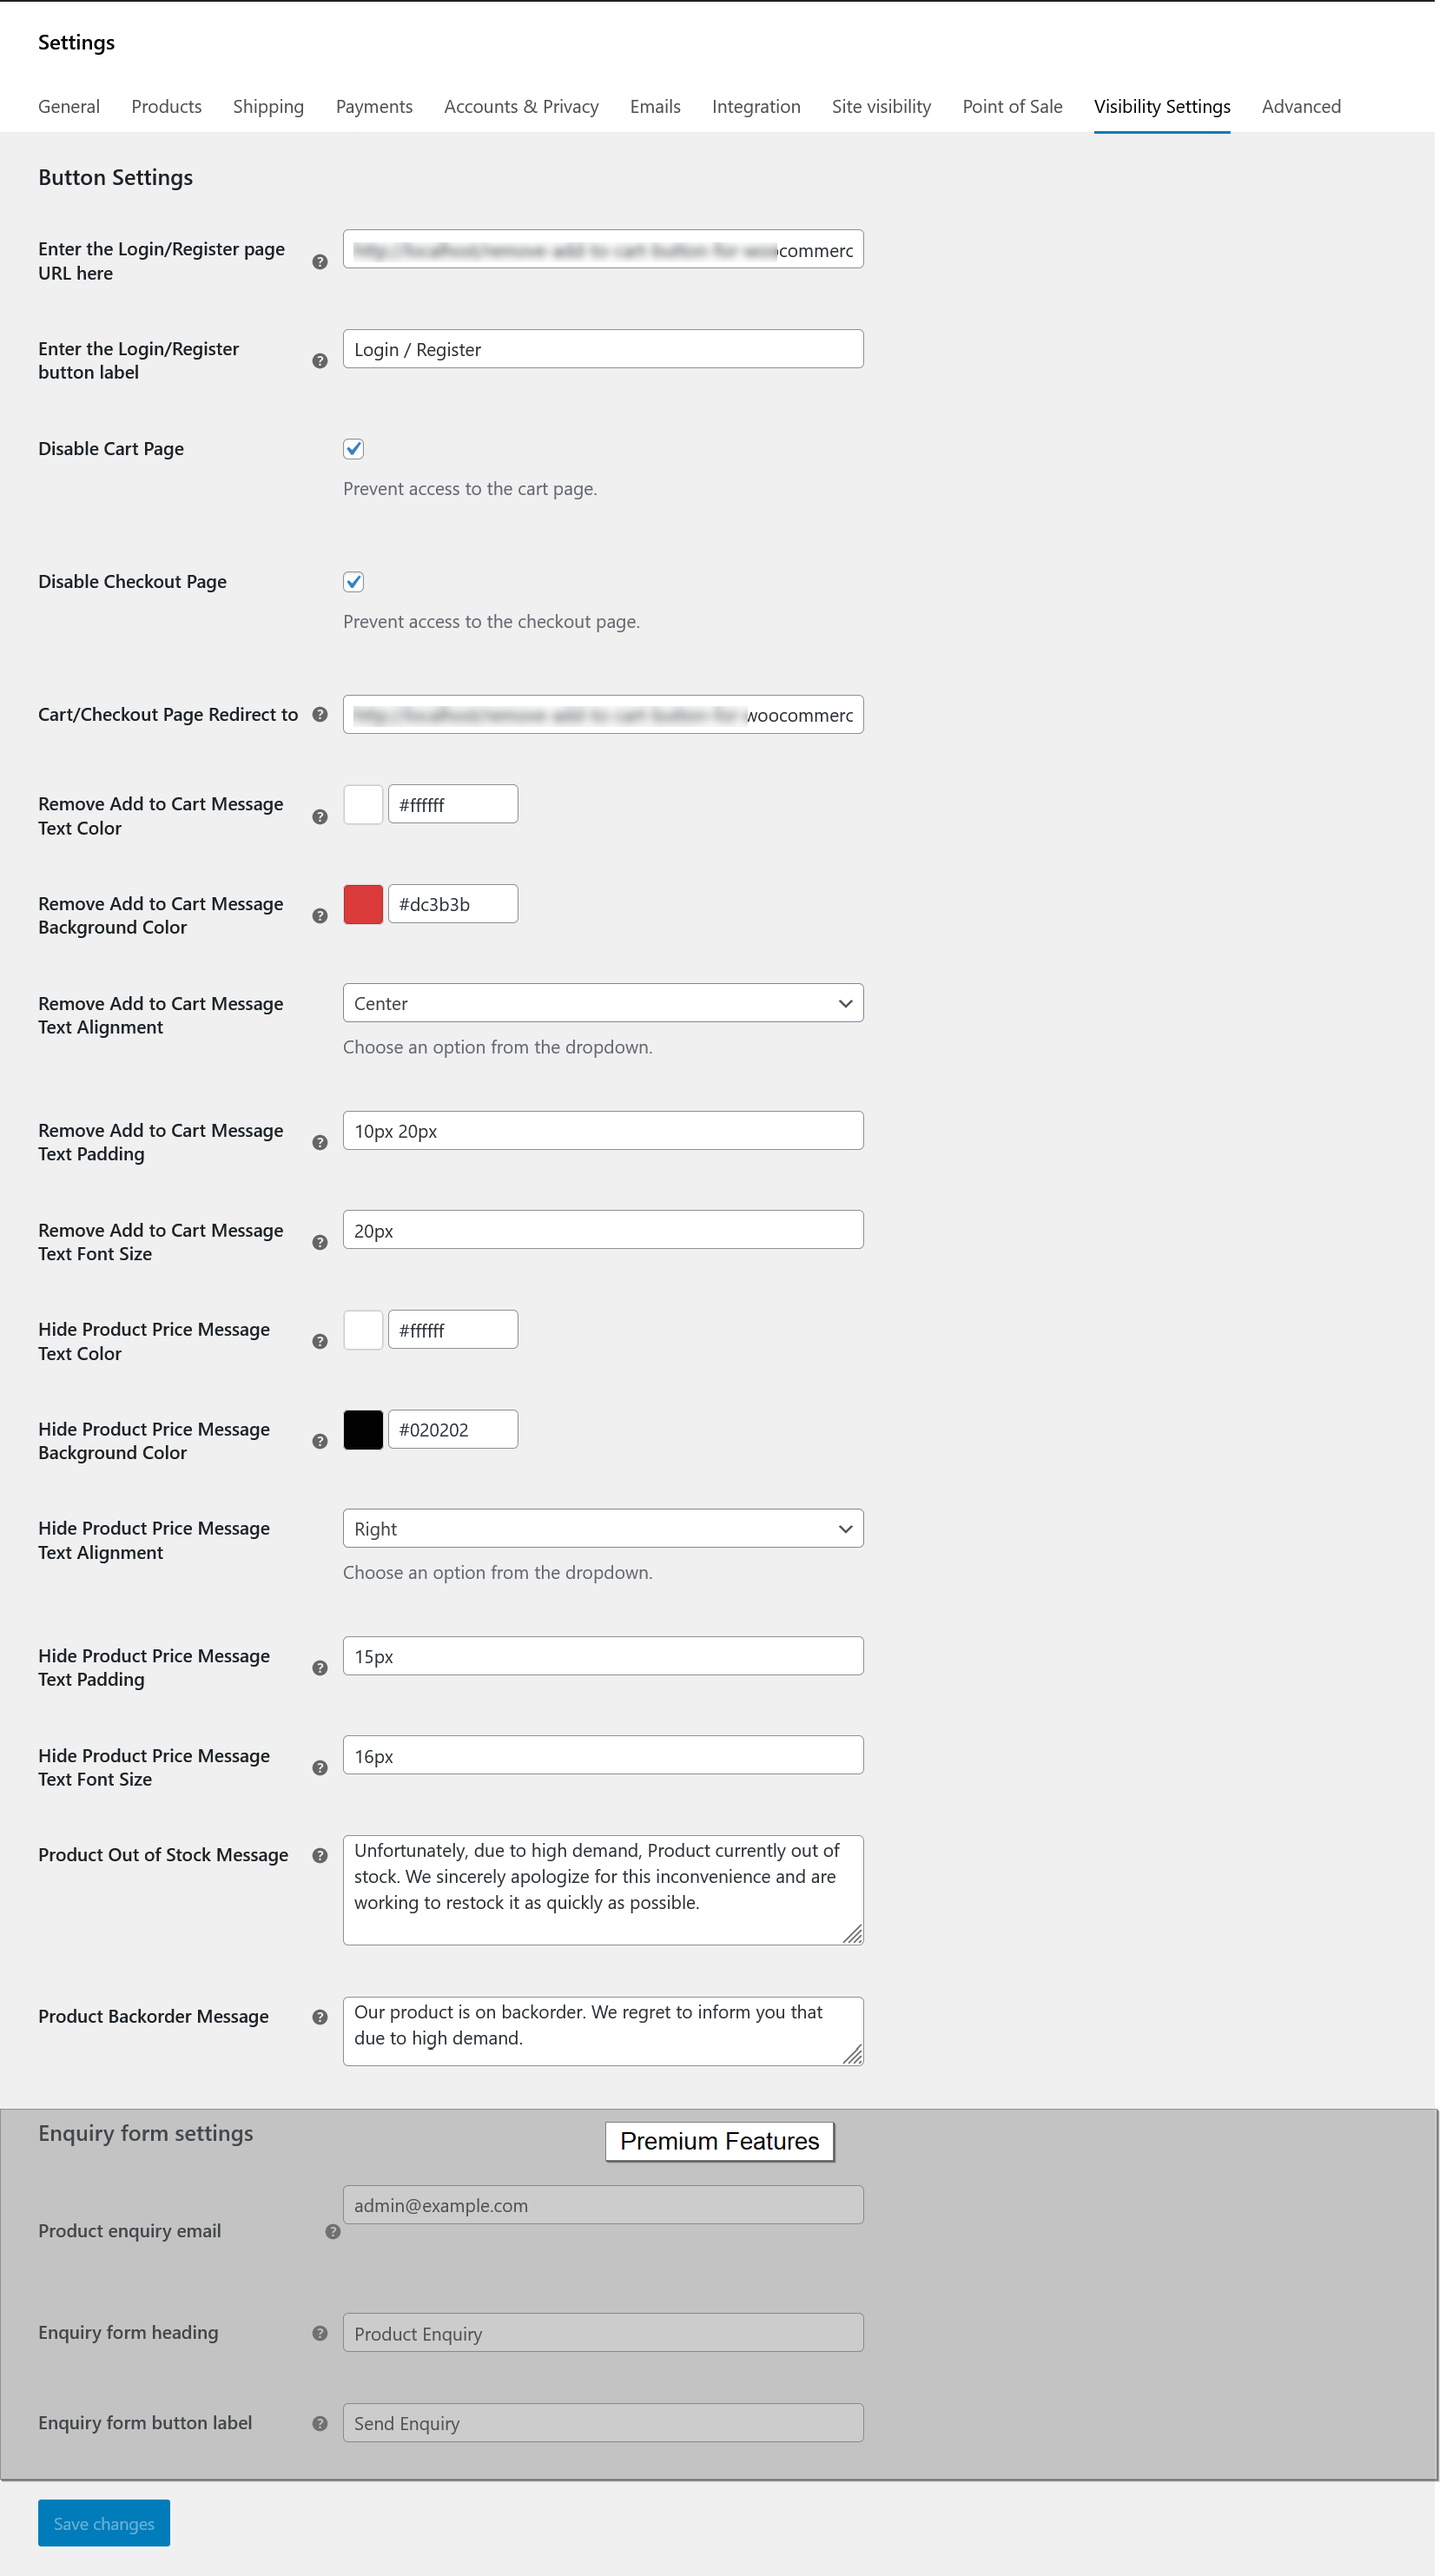The image size is (1446, 2576).
Task: Click the Save changes button
Action: pos(104,2523)
